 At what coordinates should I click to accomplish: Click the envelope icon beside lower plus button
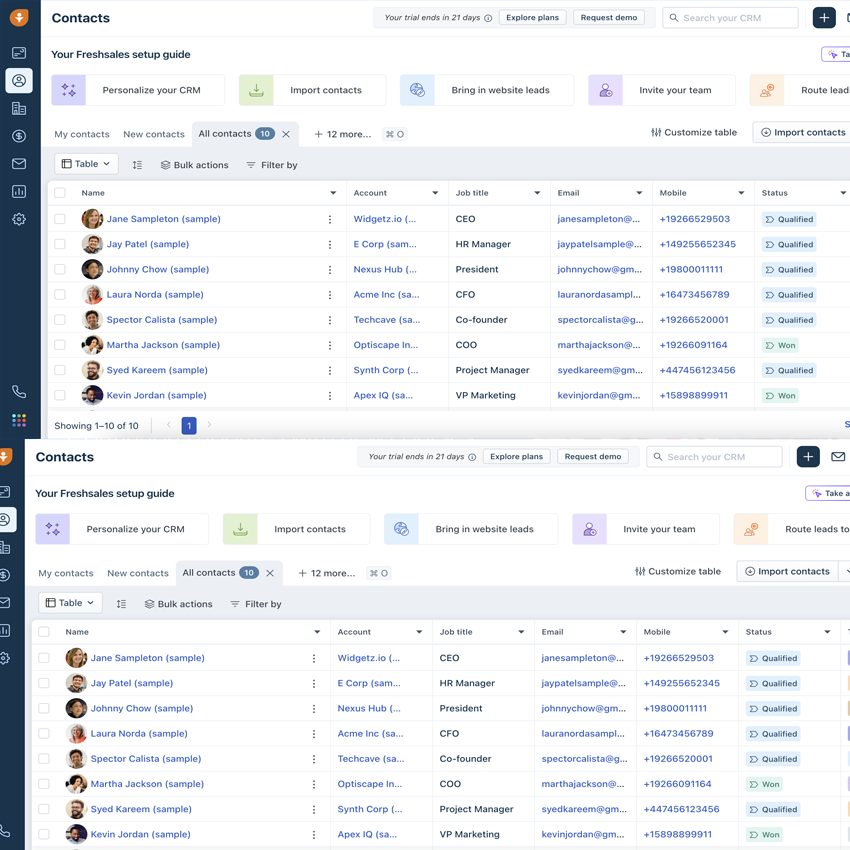[x=838, y=457]
